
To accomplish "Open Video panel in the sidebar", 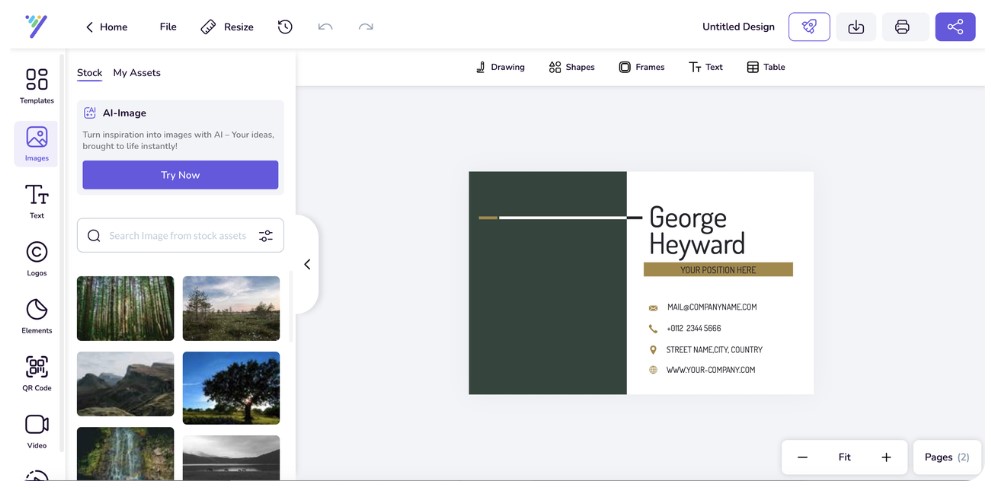I will pos(37,431).
